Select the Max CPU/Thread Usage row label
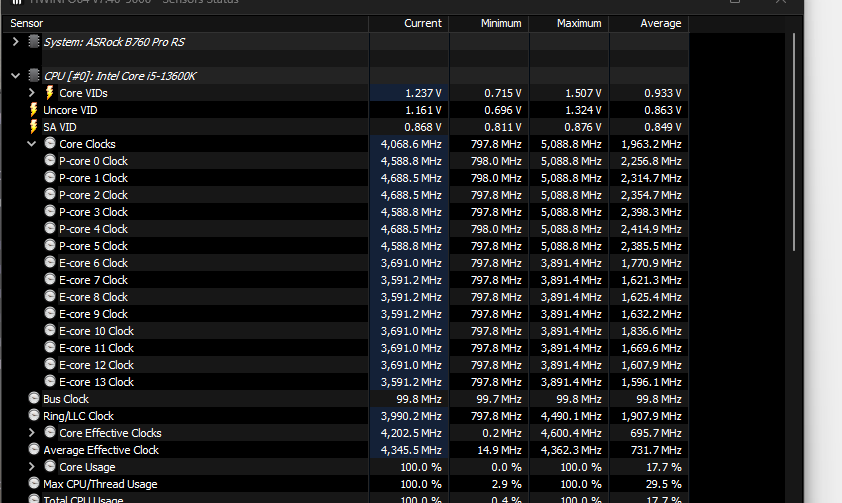 click(x=100, y=484)
